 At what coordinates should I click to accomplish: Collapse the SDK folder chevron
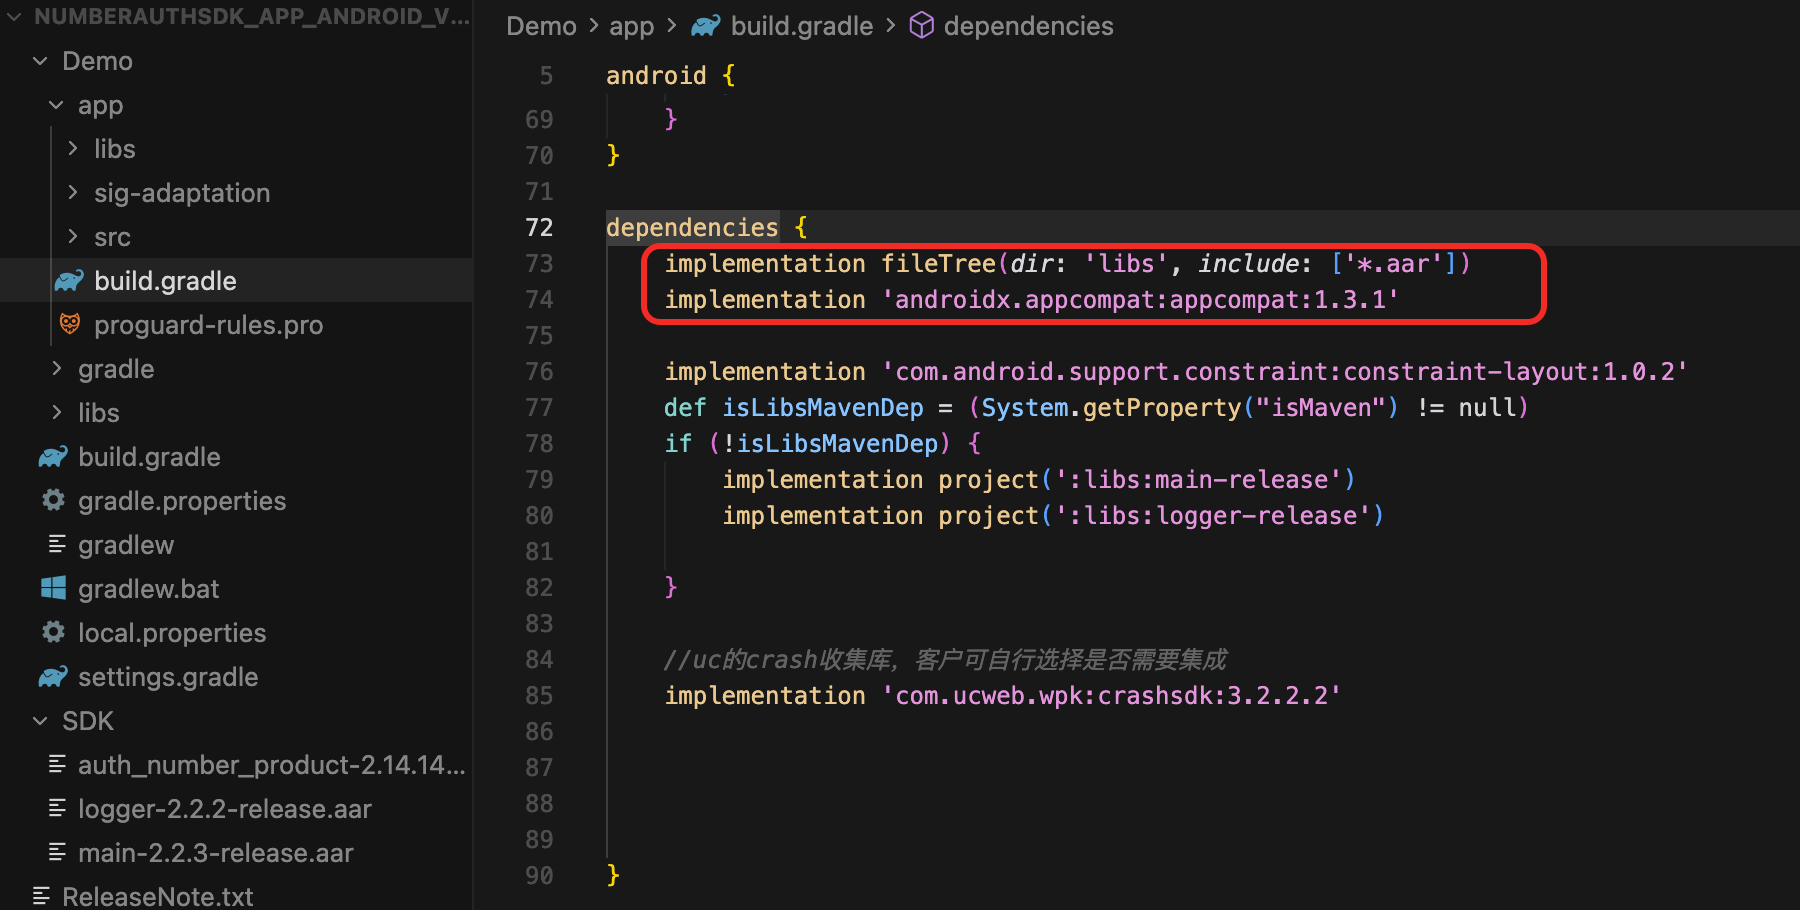pyautogui.click(x=40, y=720)
